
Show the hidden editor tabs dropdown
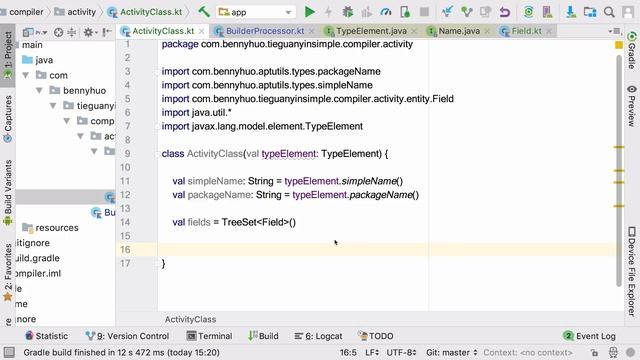615,31
